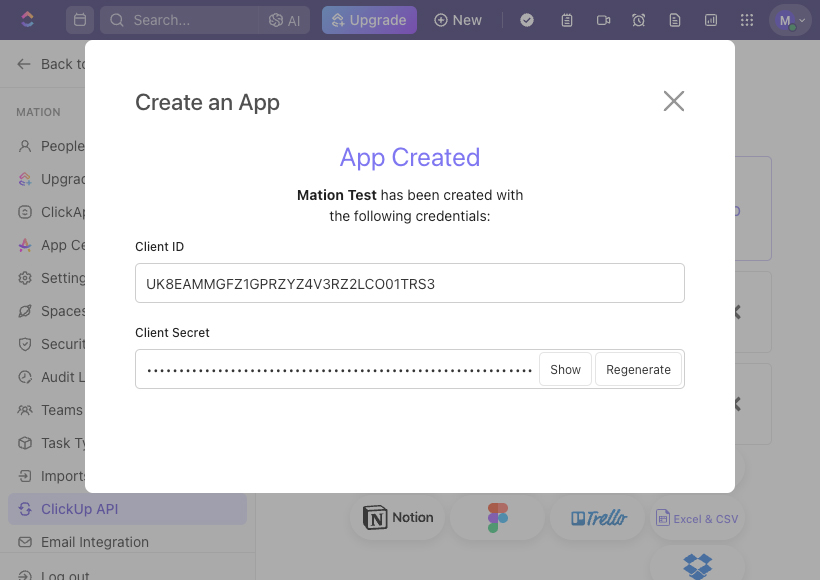Open Imports in sidebar

[x=51, y=475]
